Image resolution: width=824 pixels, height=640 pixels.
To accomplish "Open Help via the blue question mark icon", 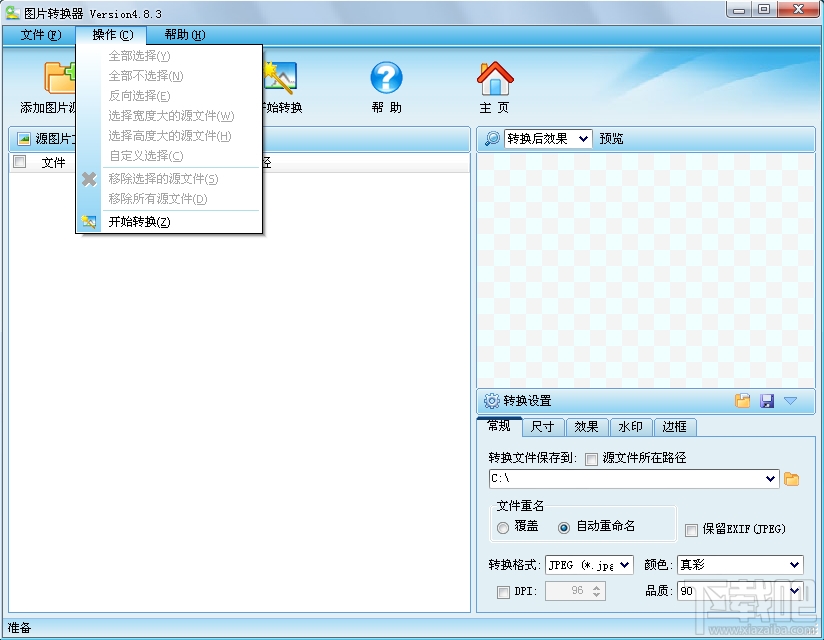I will click(386, 80).
